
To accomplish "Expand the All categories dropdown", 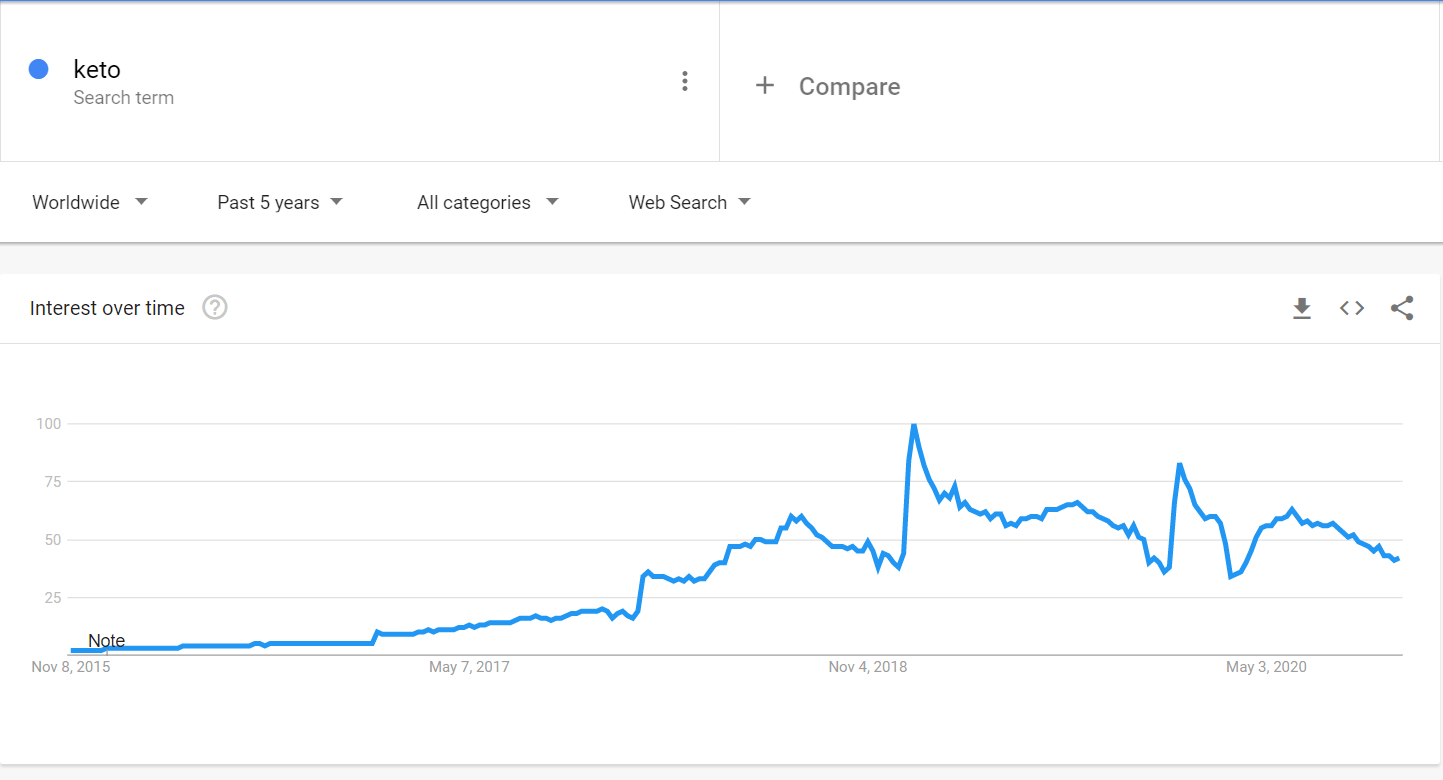I will click(x=488, y=202).
